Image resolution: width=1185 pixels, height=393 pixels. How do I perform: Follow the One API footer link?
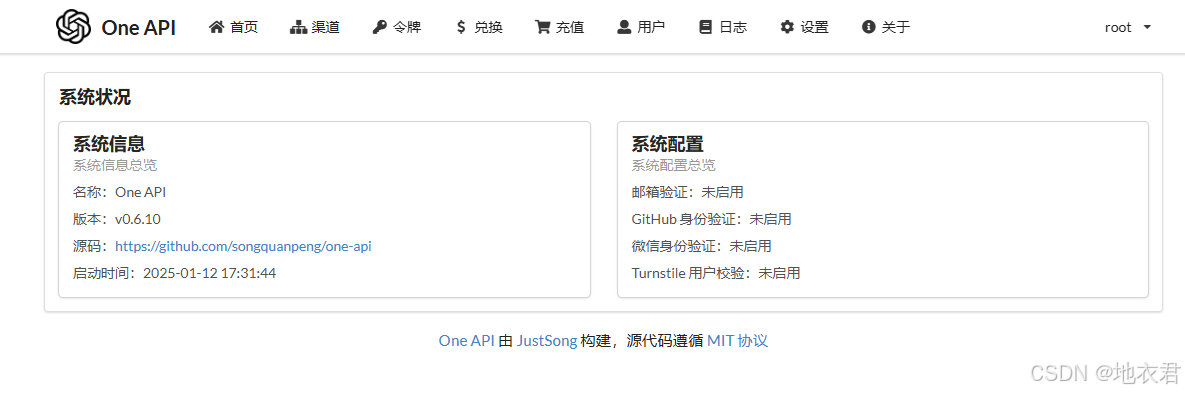click(x=466, y=341)
